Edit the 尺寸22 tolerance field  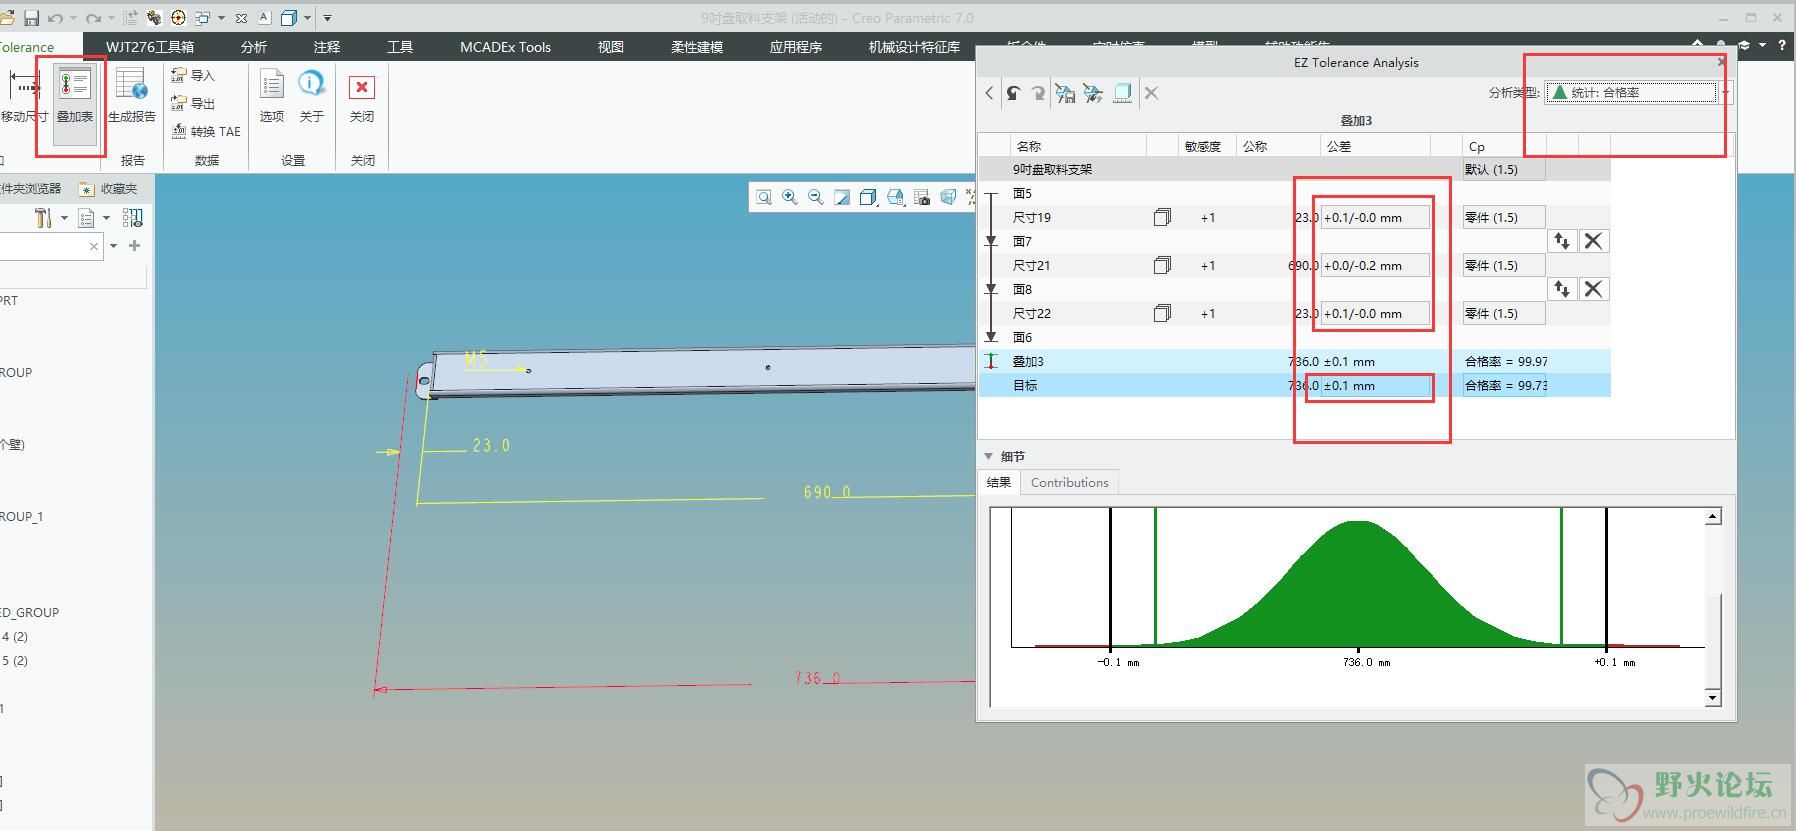pyautogui.click(x=1375, y=313)
